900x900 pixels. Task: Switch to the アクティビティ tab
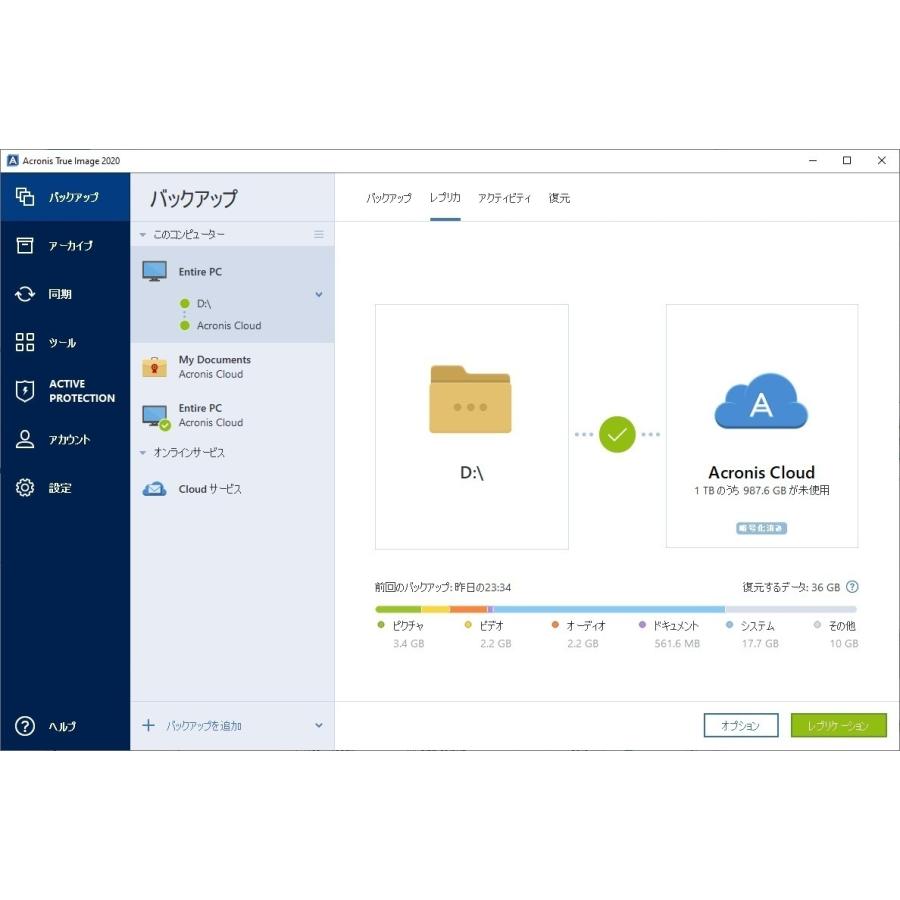tap(504, 198)
